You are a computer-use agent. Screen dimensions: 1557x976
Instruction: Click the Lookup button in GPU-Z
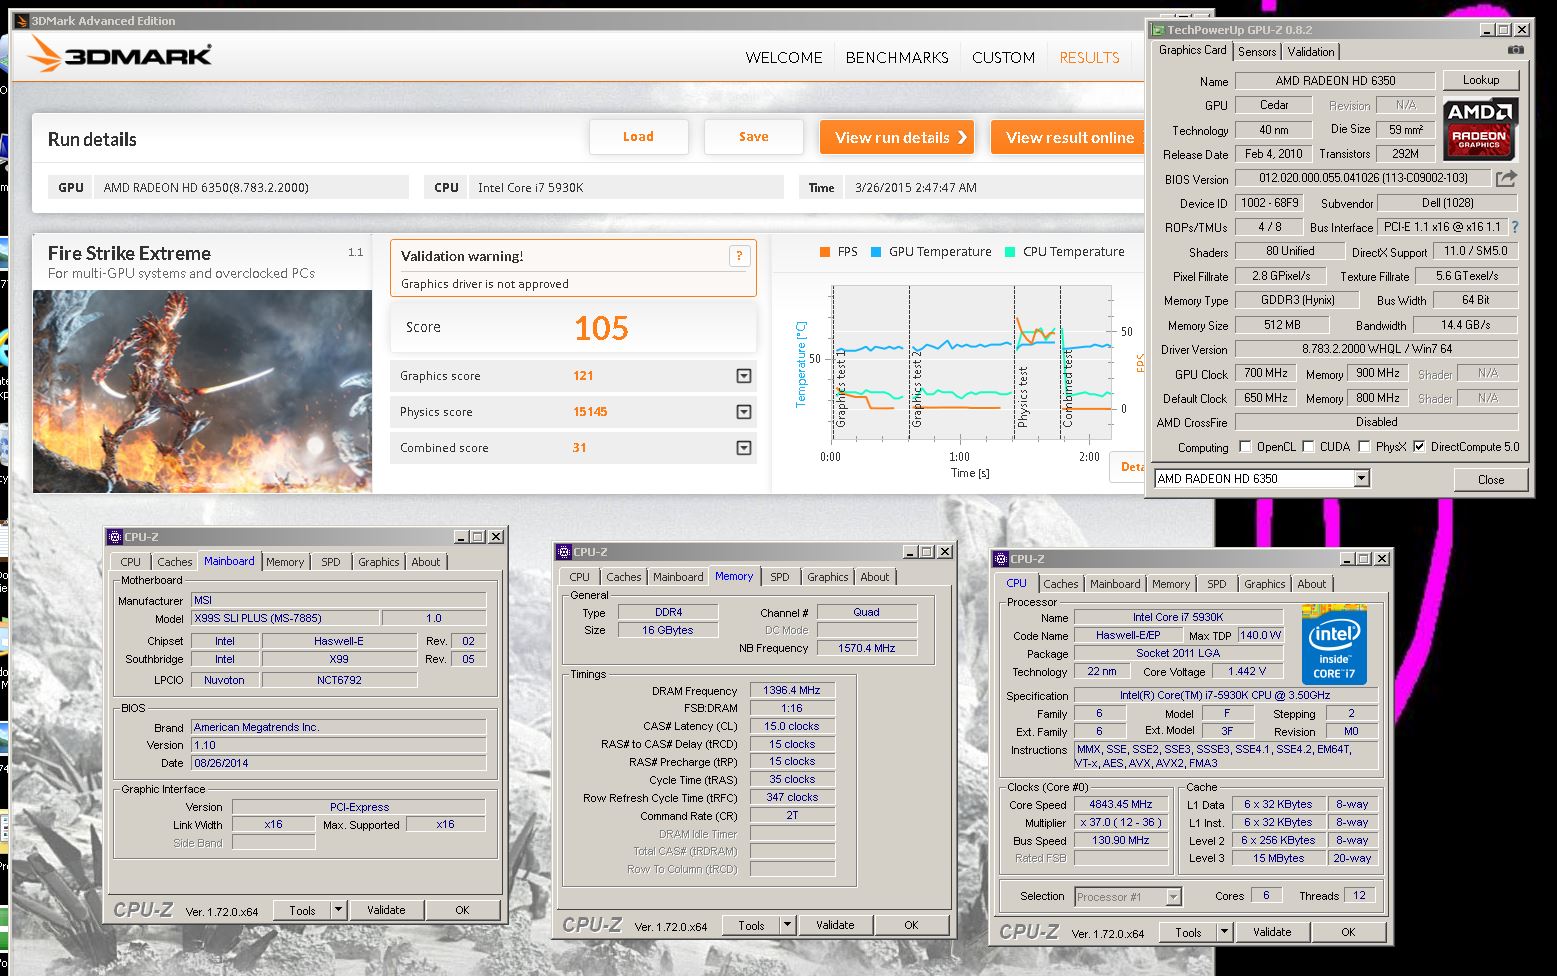(x=1481, y=80)
